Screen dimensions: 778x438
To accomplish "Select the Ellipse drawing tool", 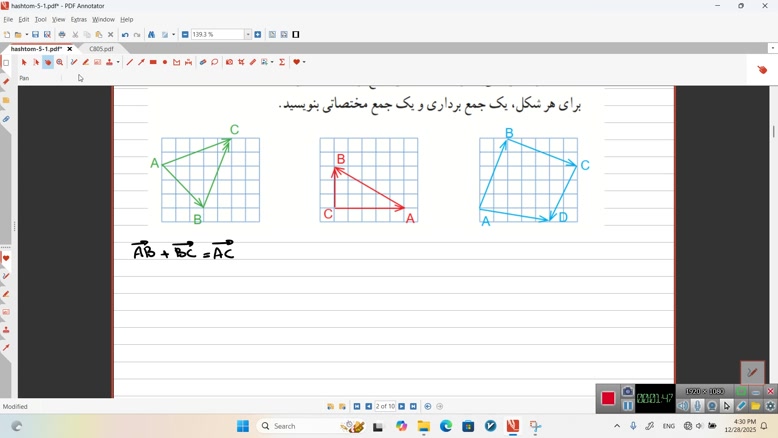I will tap(165, 62).
